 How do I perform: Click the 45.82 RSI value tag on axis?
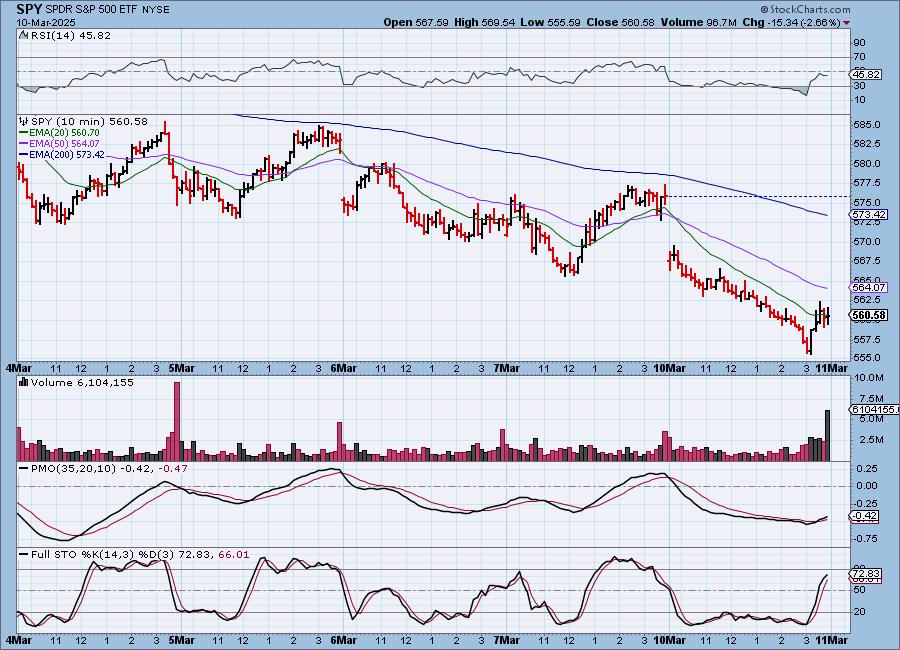click(x=867, y=75)
